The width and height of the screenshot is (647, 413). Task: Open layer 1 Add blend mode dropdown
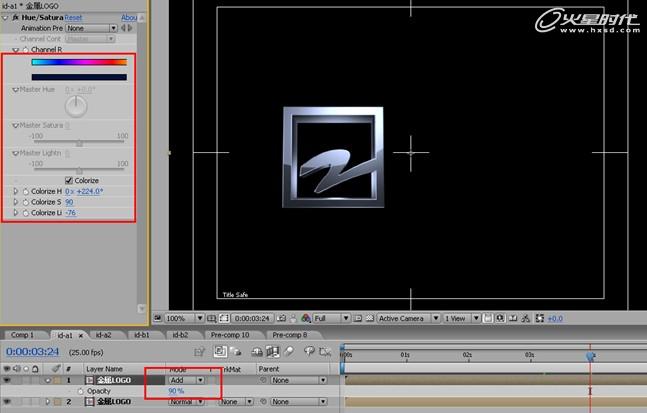point(186,380)
